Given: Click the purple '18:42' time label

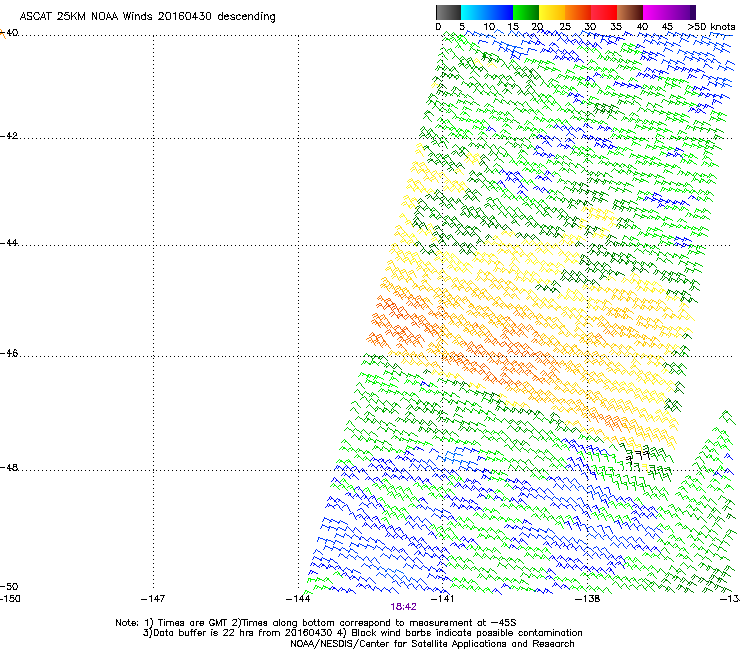Looking at the screenshot, I should (404, 607).
